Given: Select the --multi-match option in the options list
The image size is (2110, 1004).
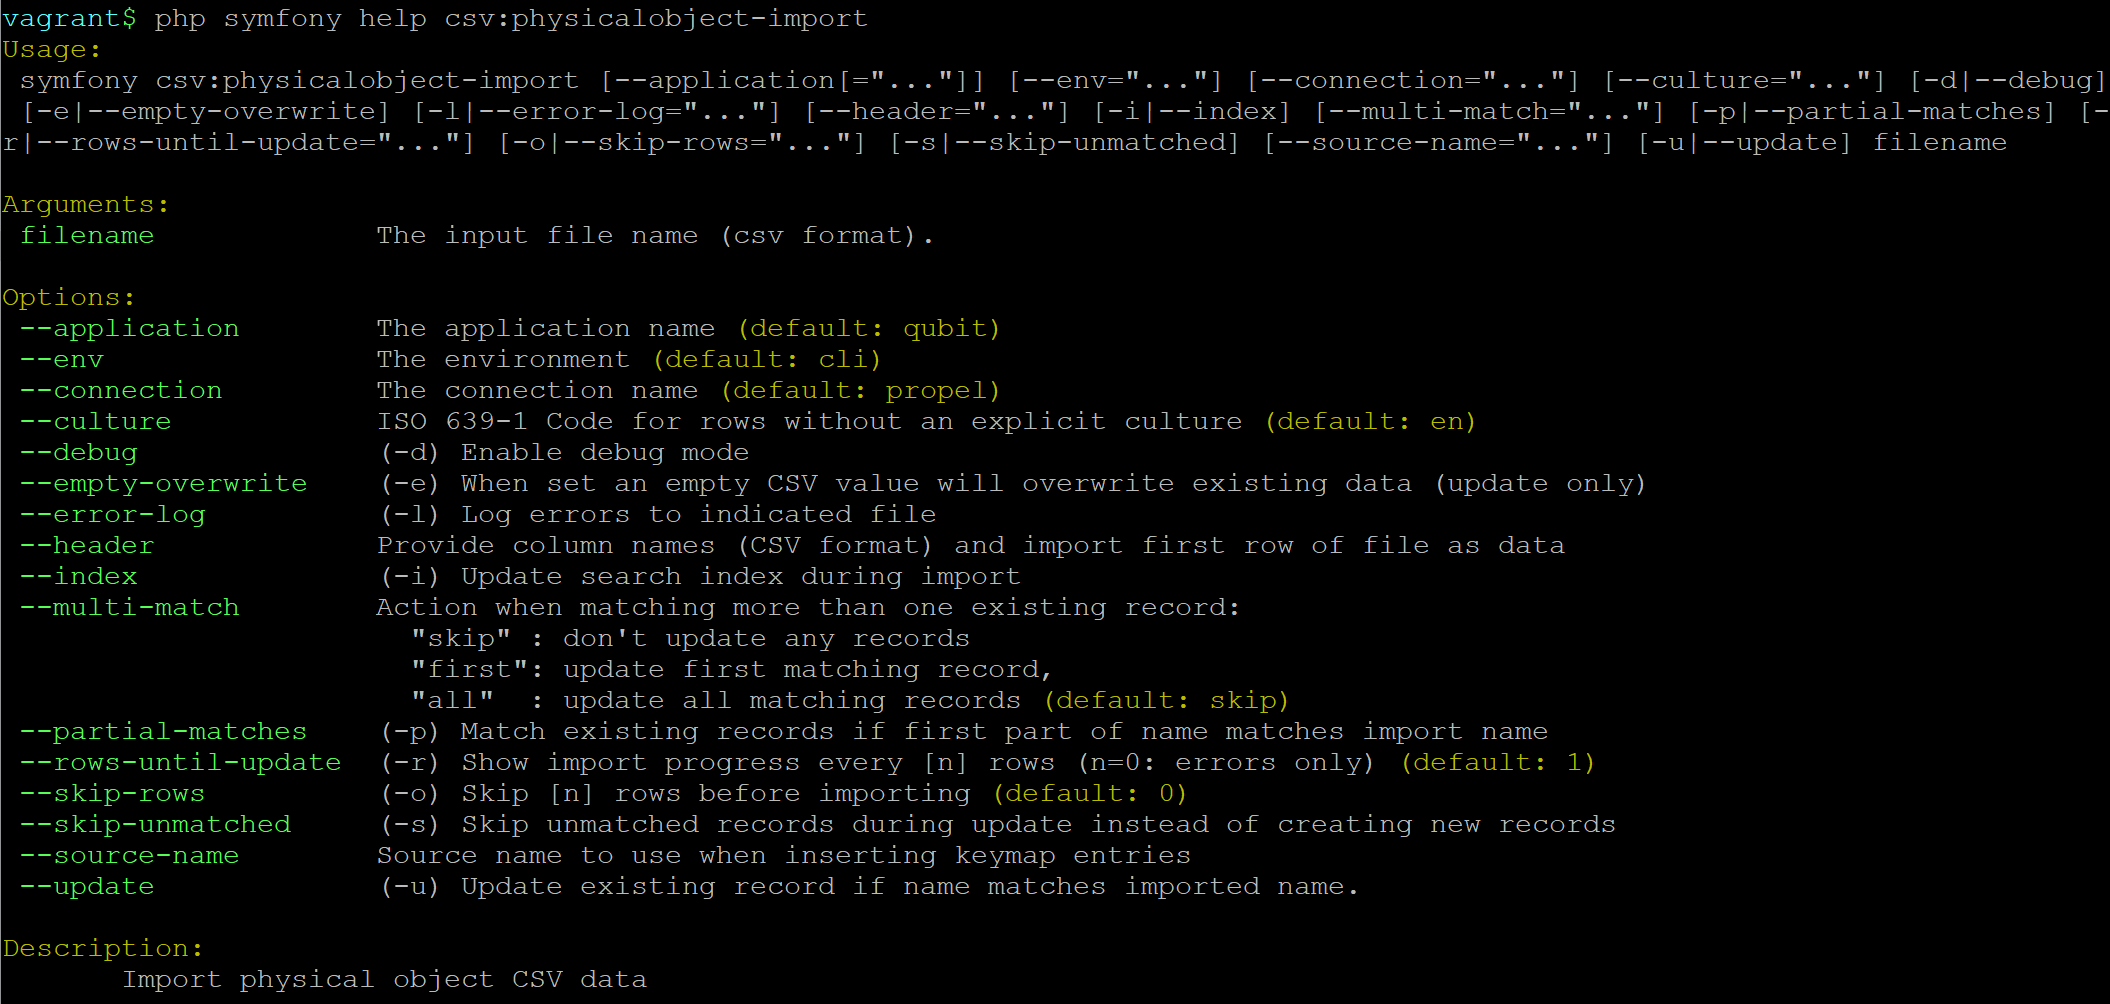Looking at the screenshot, I should point(129,608).
